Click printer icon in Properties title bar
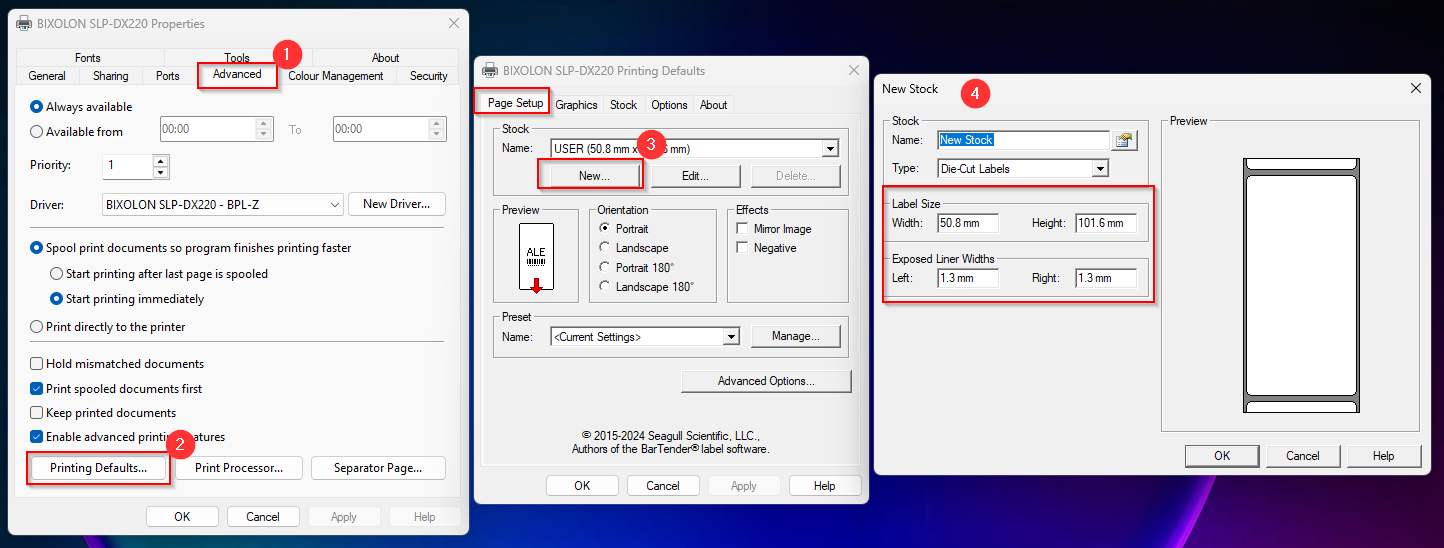 click(24, 23)
